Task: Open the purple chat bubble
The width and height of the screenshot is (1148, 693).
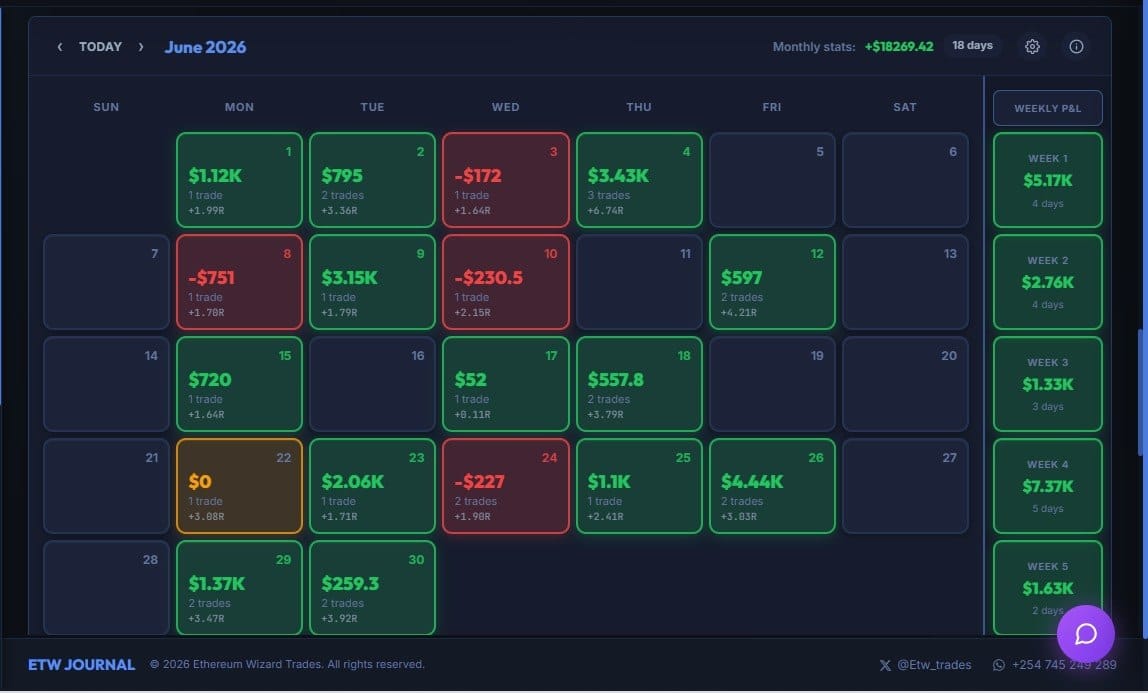Action: [x=1086, y=634]
